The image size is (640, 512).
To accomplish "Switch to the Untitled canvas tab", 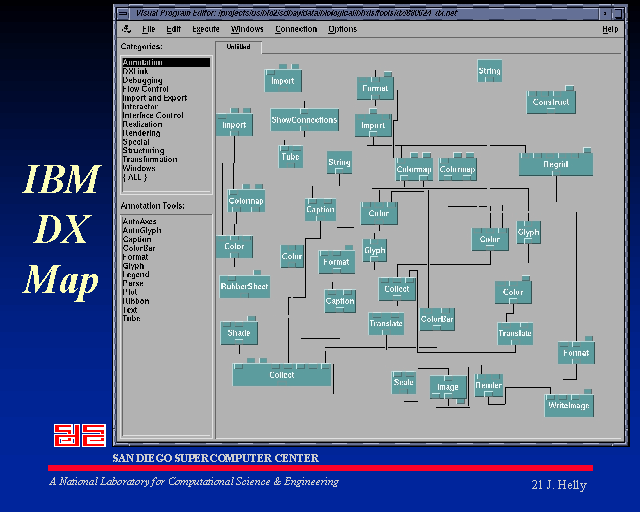I will click(238, 47).
